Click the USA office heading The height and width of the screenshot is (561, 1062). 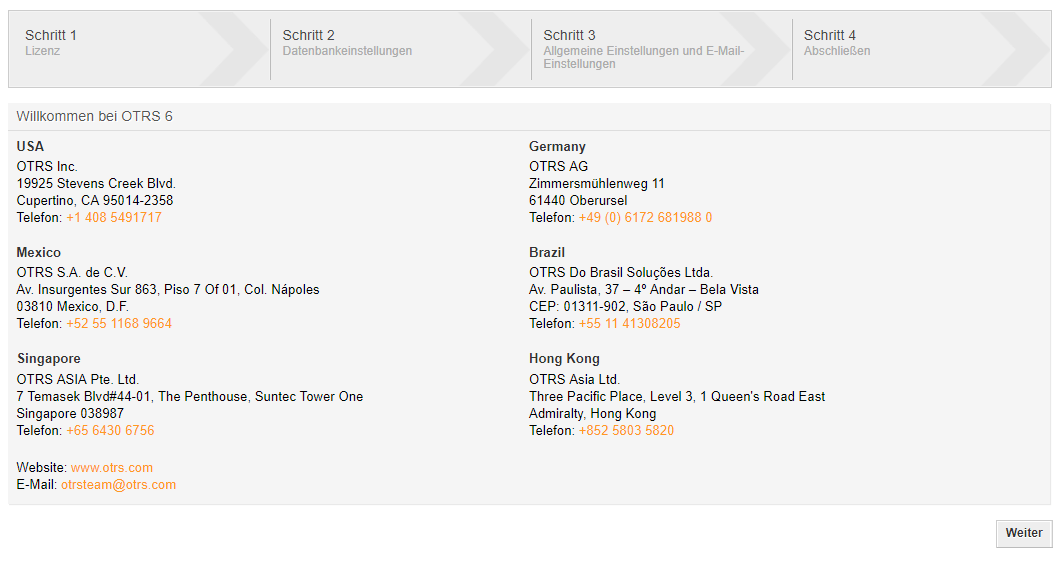tap(30, 147)
